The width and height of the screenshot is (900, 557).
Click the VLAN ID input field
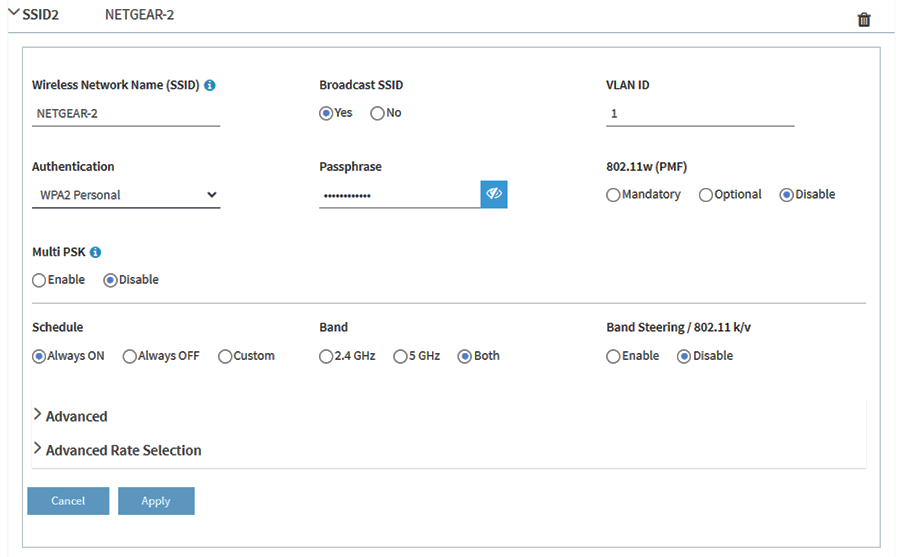tap(700, 114)
